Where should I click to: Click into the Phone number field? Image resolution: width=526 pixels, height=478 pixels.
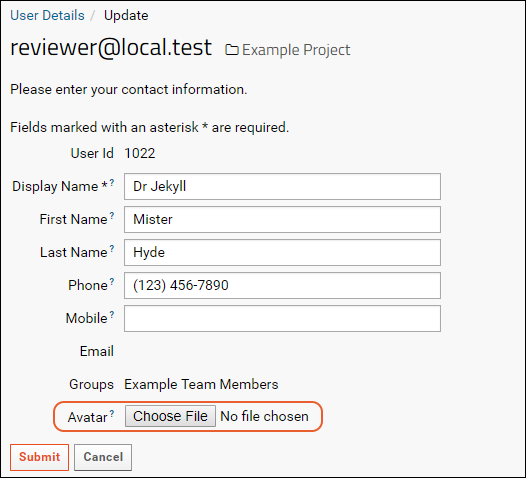[x=282, y=285]
